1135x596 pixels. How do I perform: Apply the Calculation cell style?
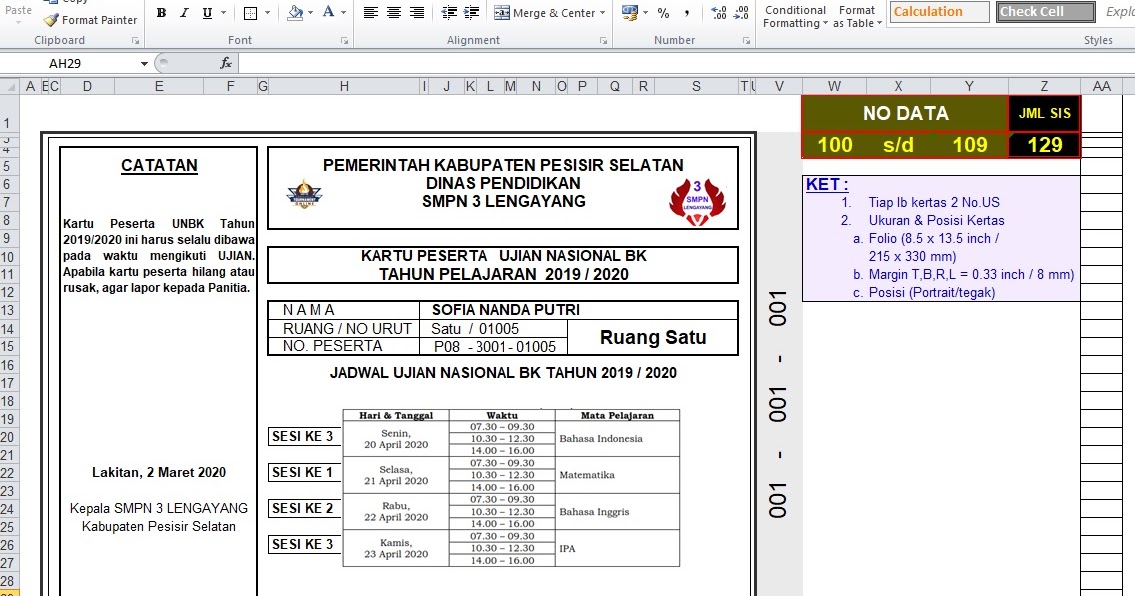[938, 12]
